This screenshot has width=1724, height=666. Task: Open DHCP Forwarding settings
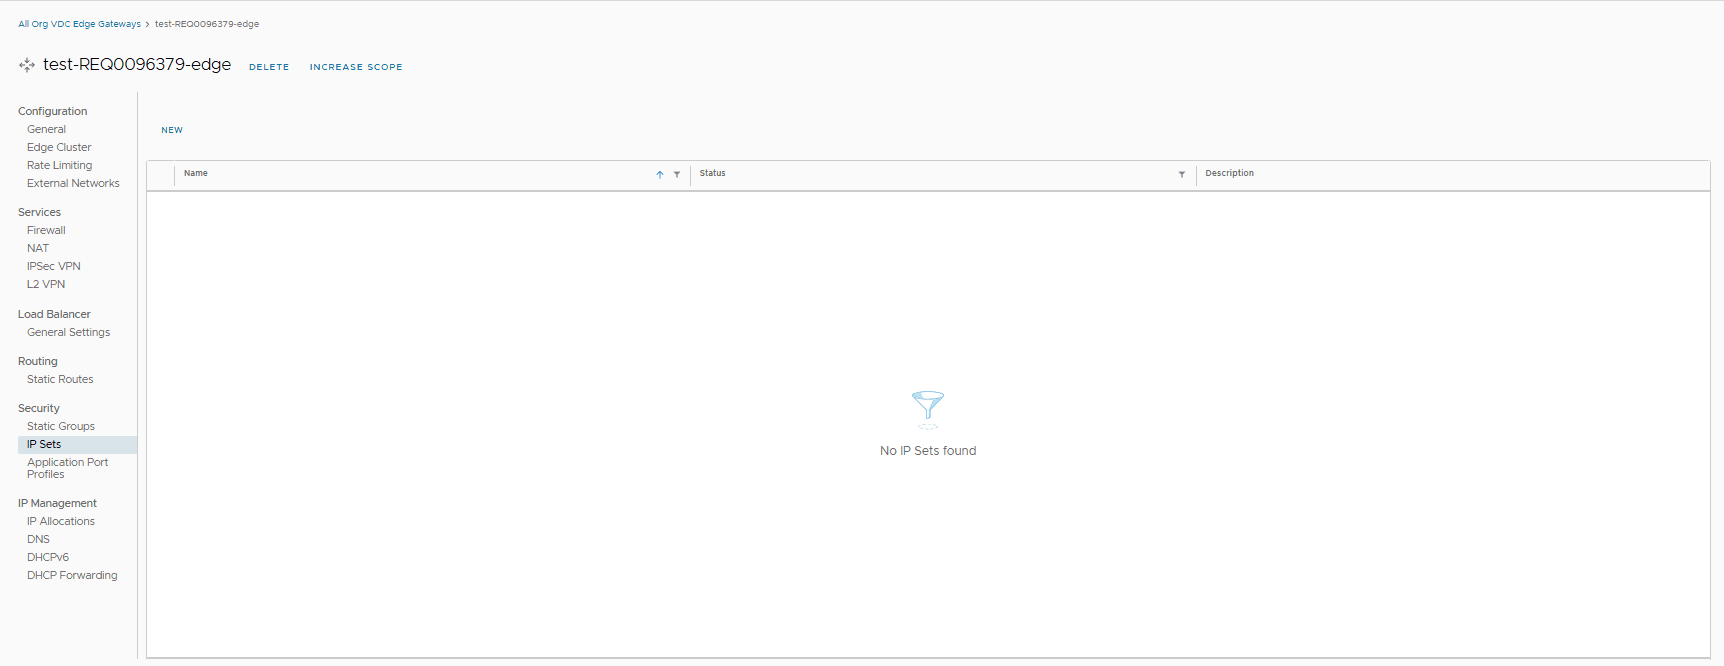coord(72,575)
